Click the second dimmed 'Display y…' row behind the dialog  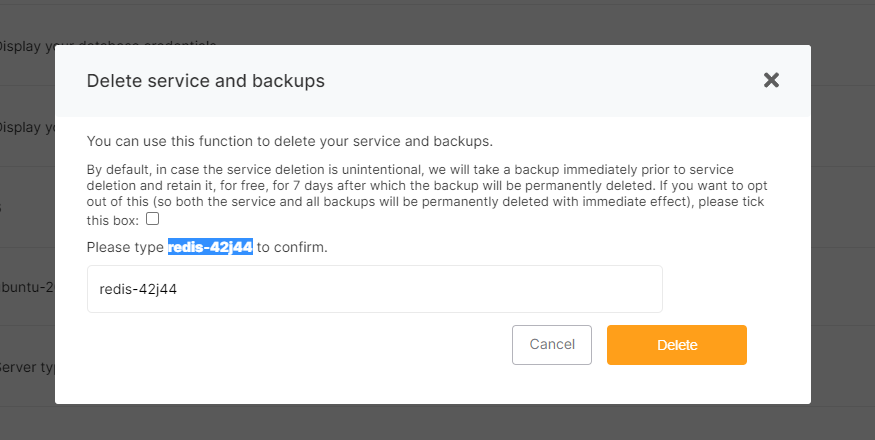[x=27, y=127]
